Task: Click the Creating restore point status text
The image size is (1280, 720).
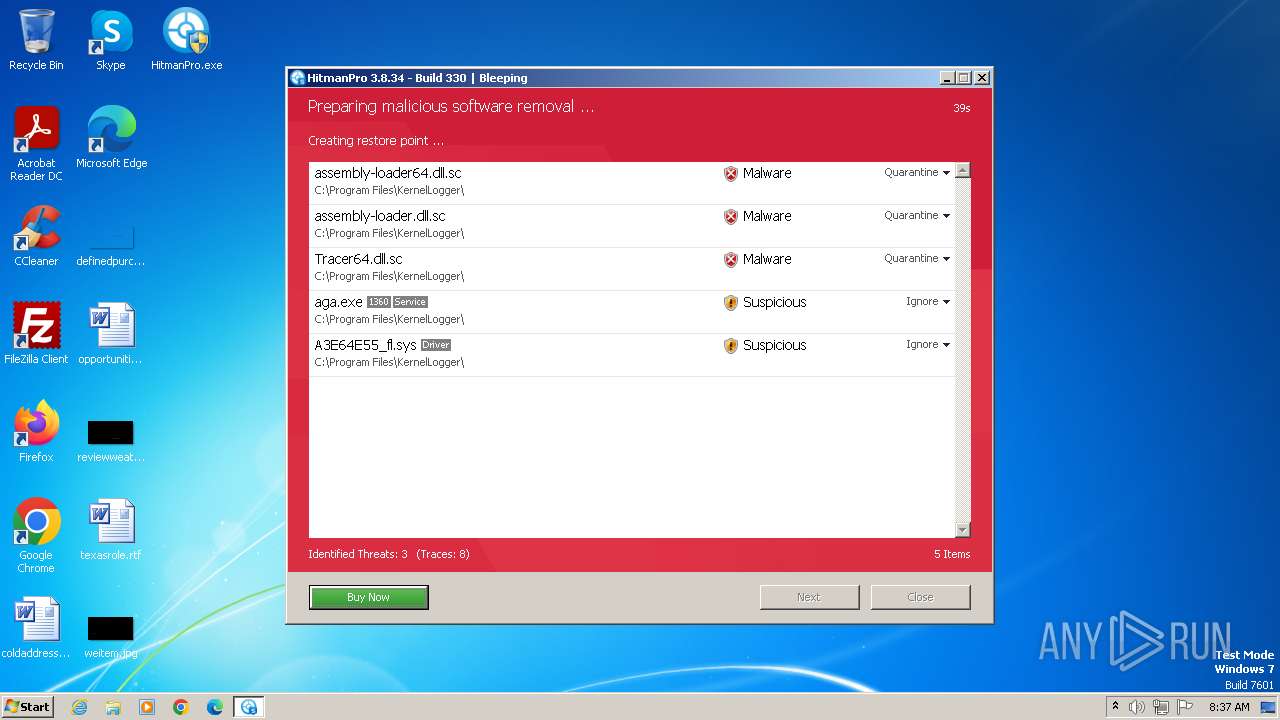Action: click(376, 141)
